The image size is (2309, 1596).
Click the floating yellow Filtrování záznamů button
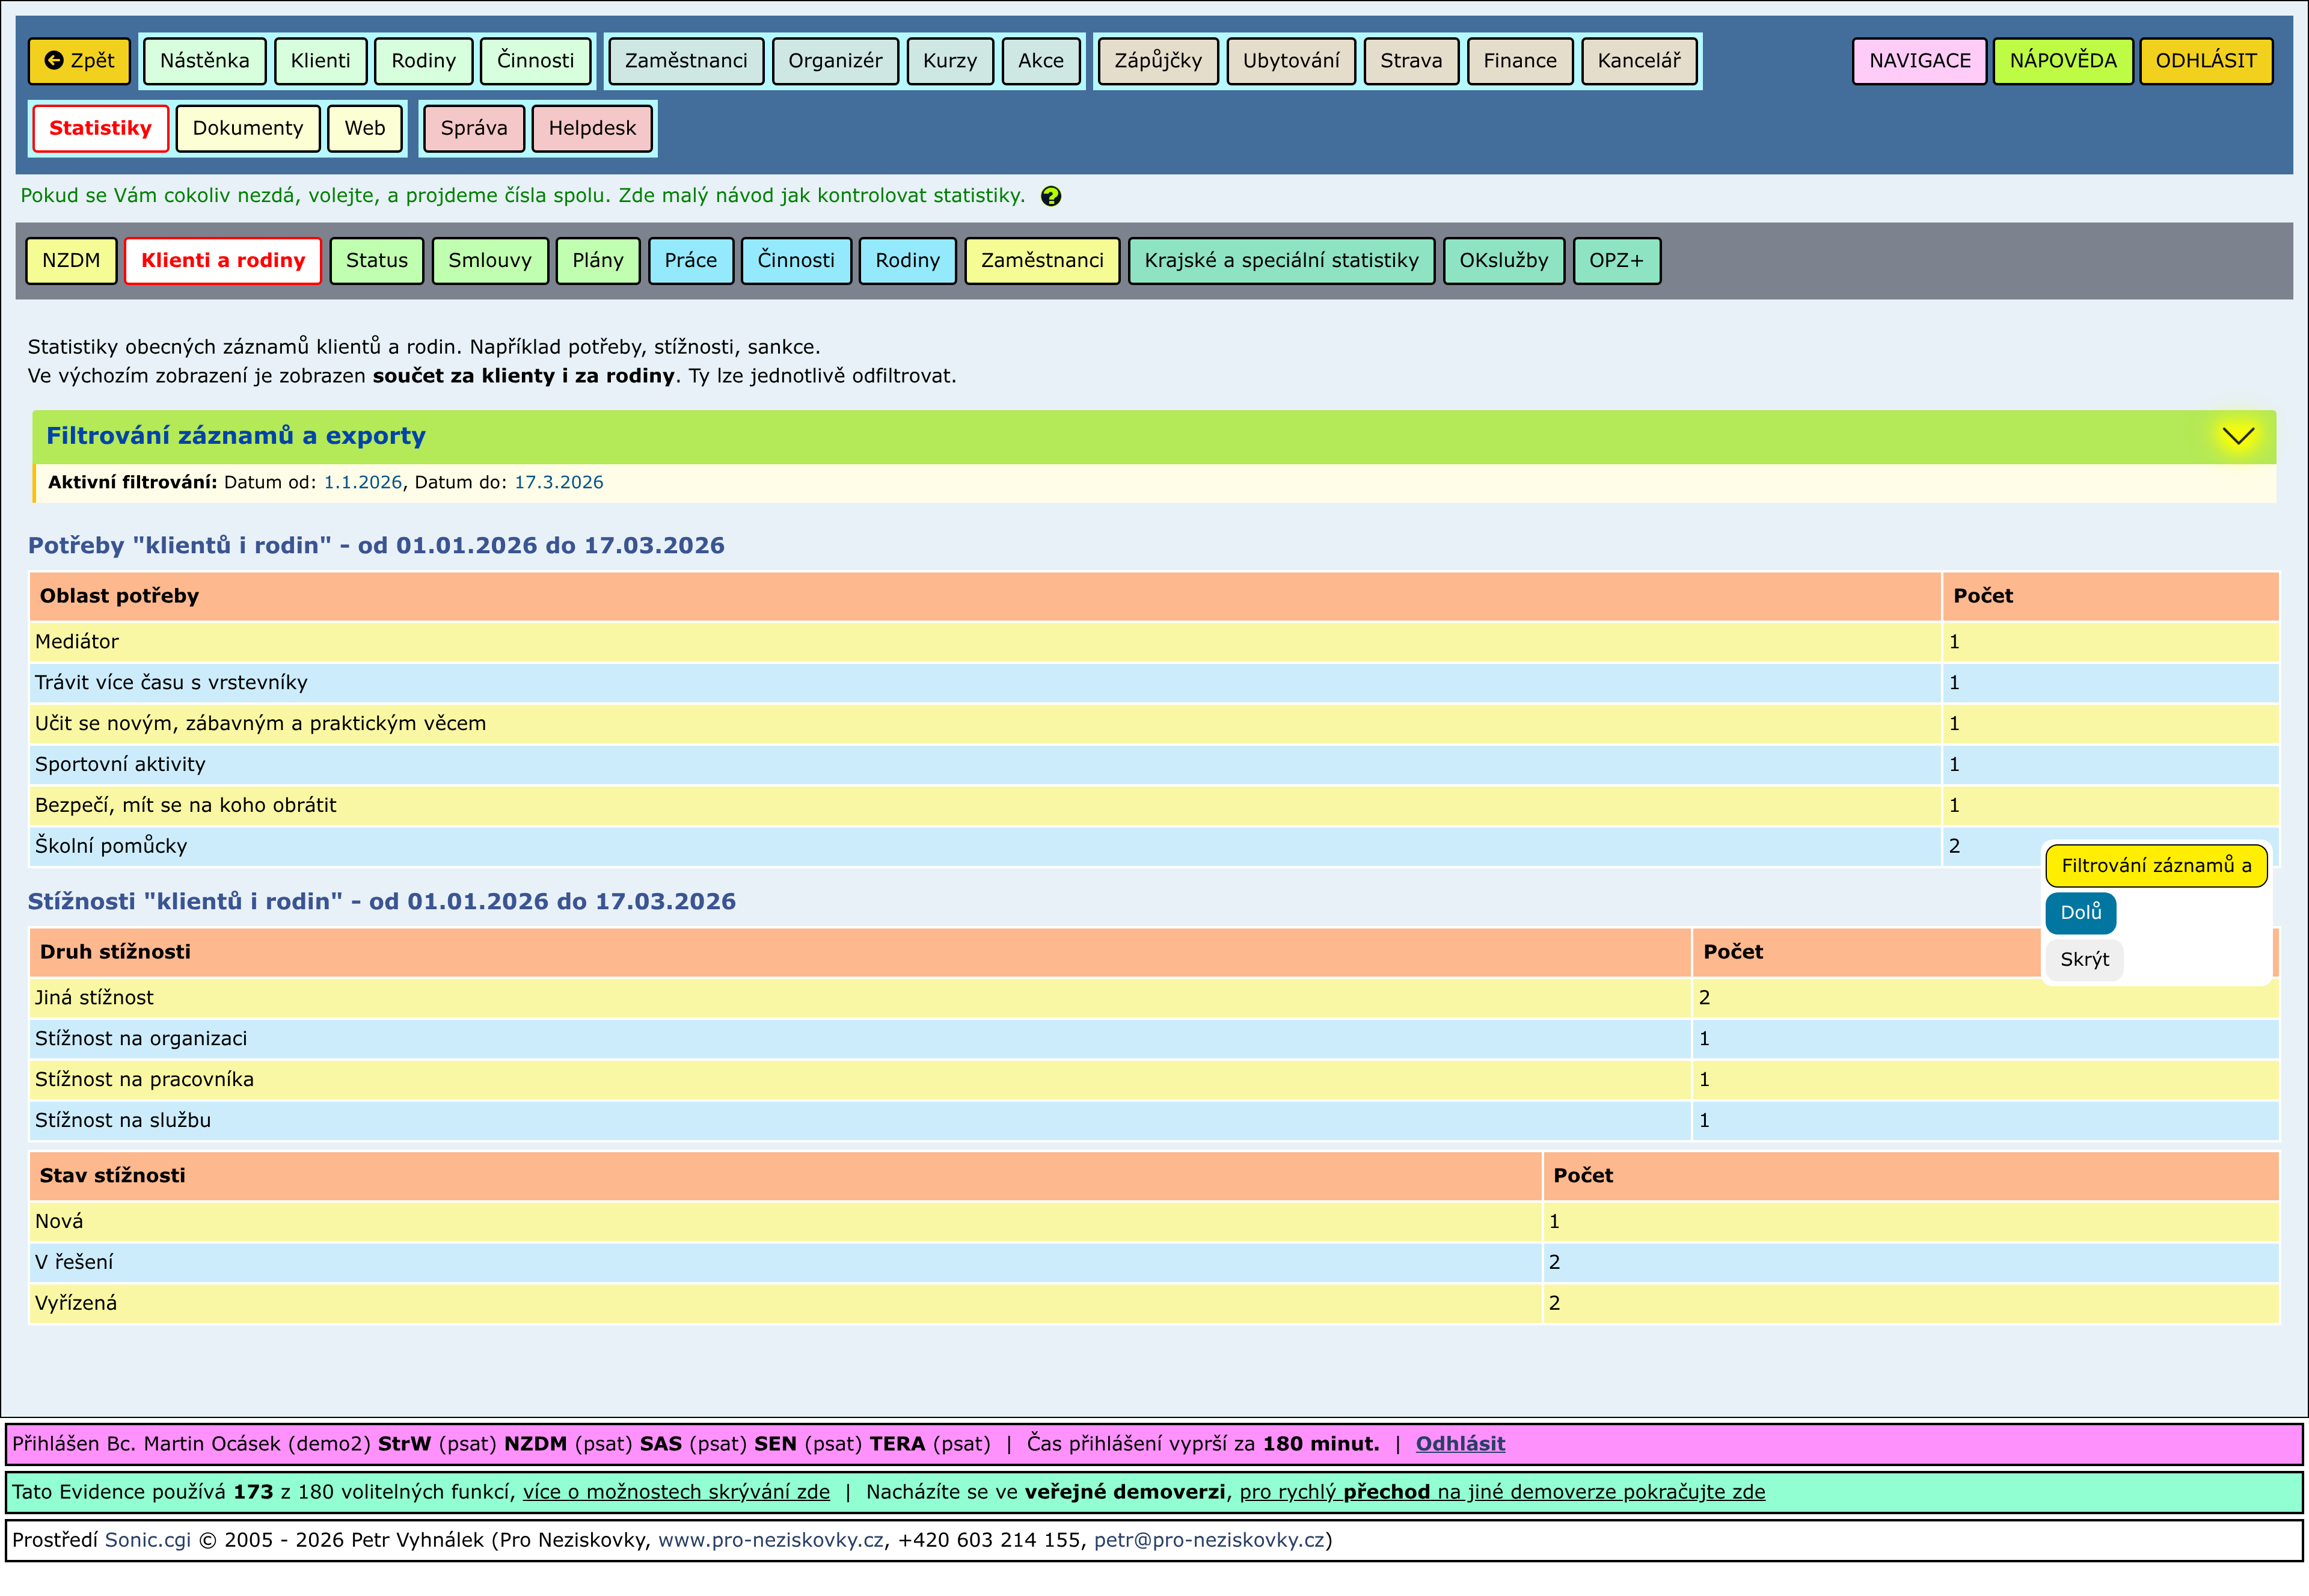click(x=2155, y=866)
